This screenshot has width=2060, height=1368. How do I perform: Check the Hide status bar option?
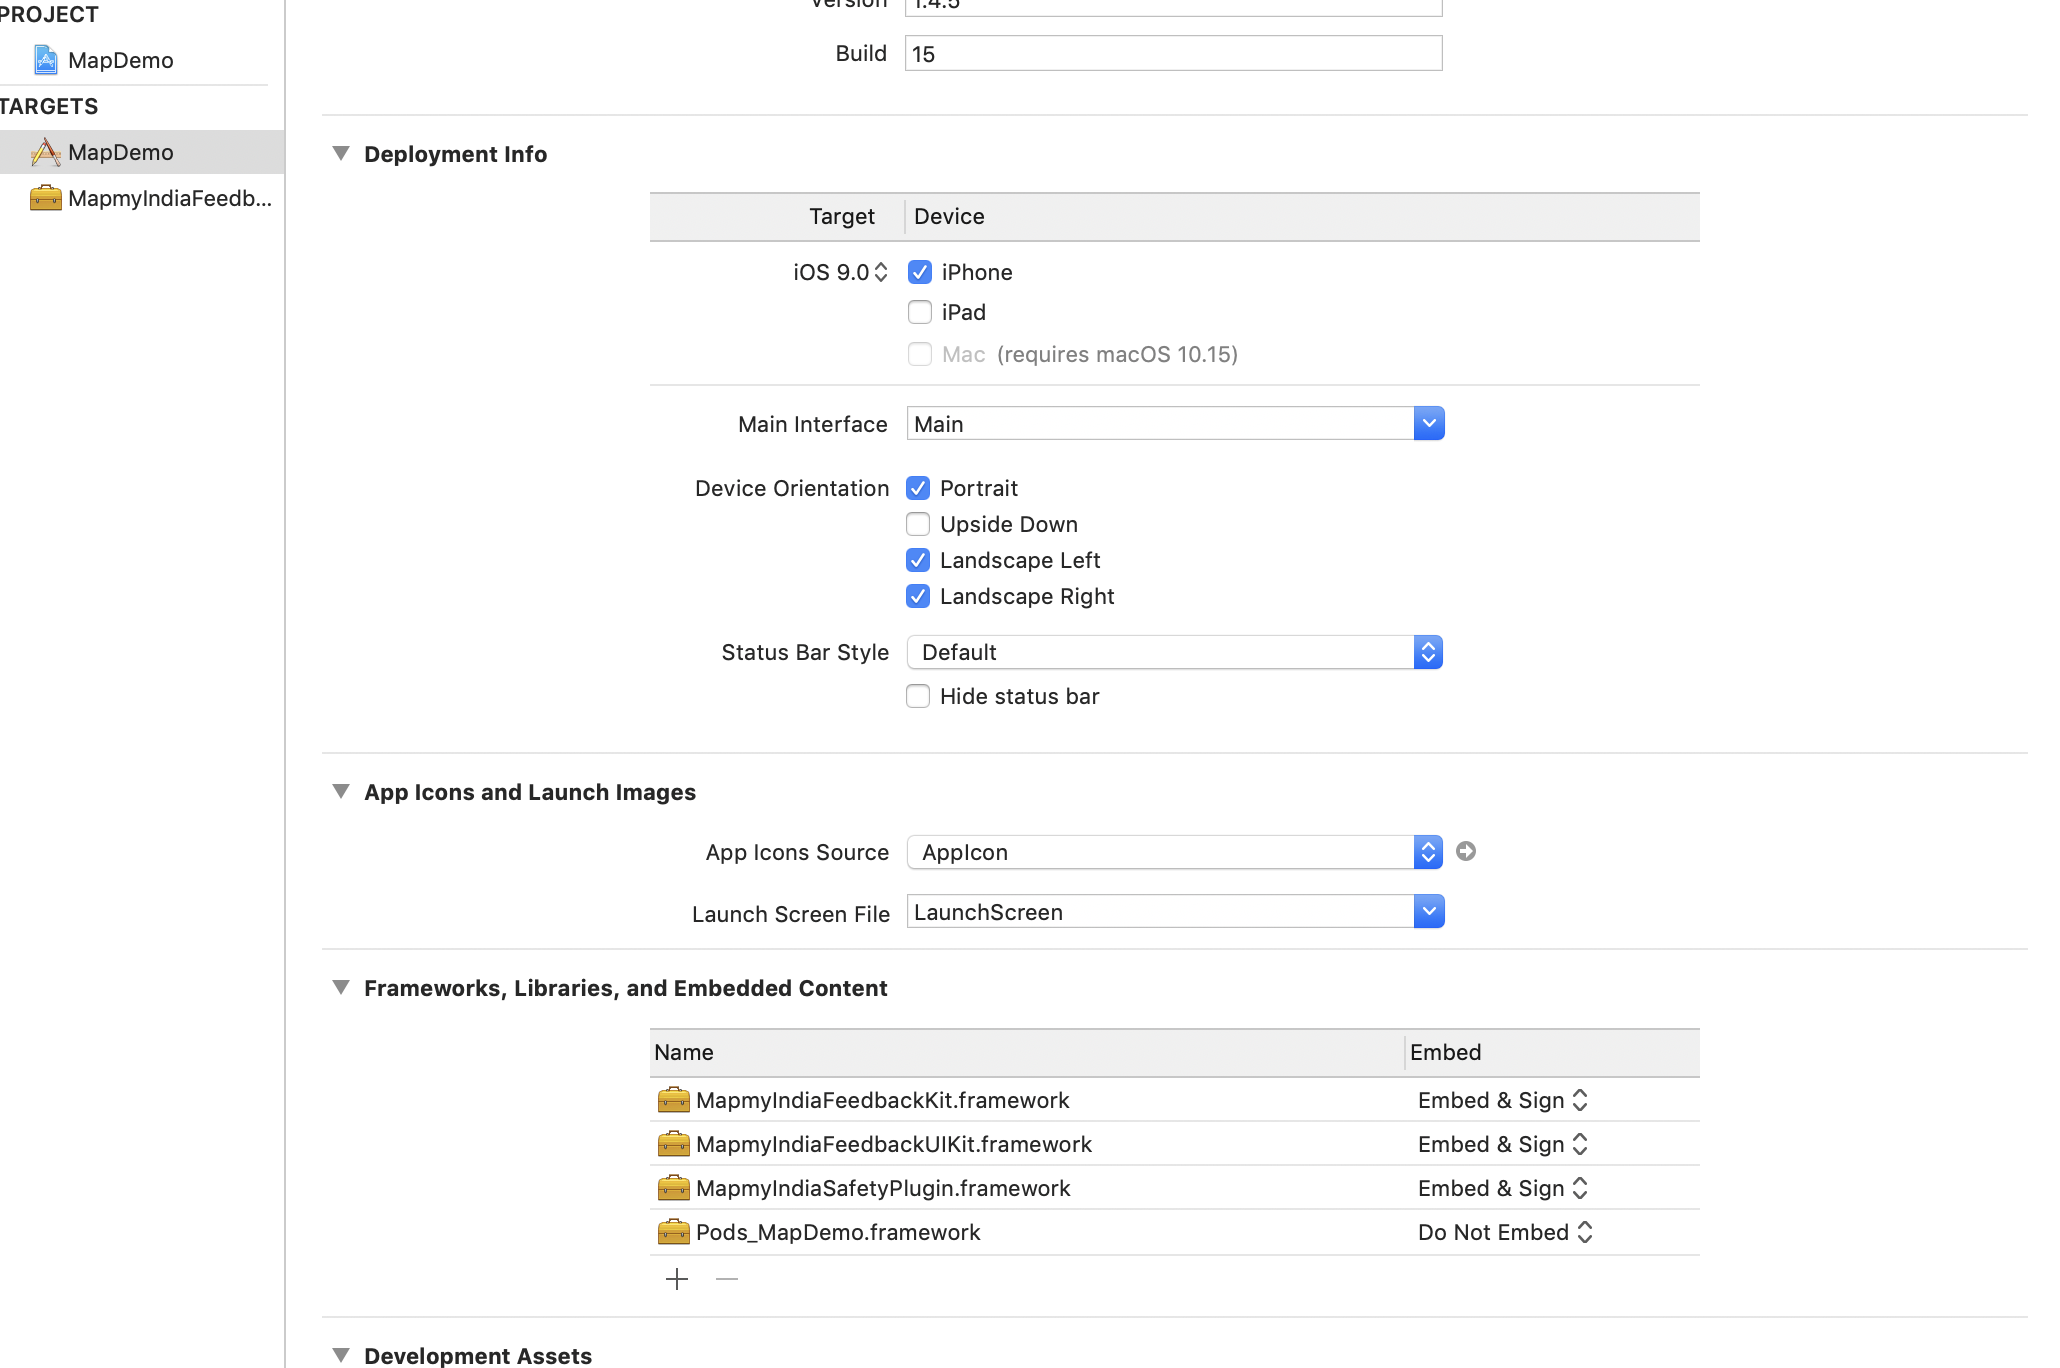coord(918,696)
